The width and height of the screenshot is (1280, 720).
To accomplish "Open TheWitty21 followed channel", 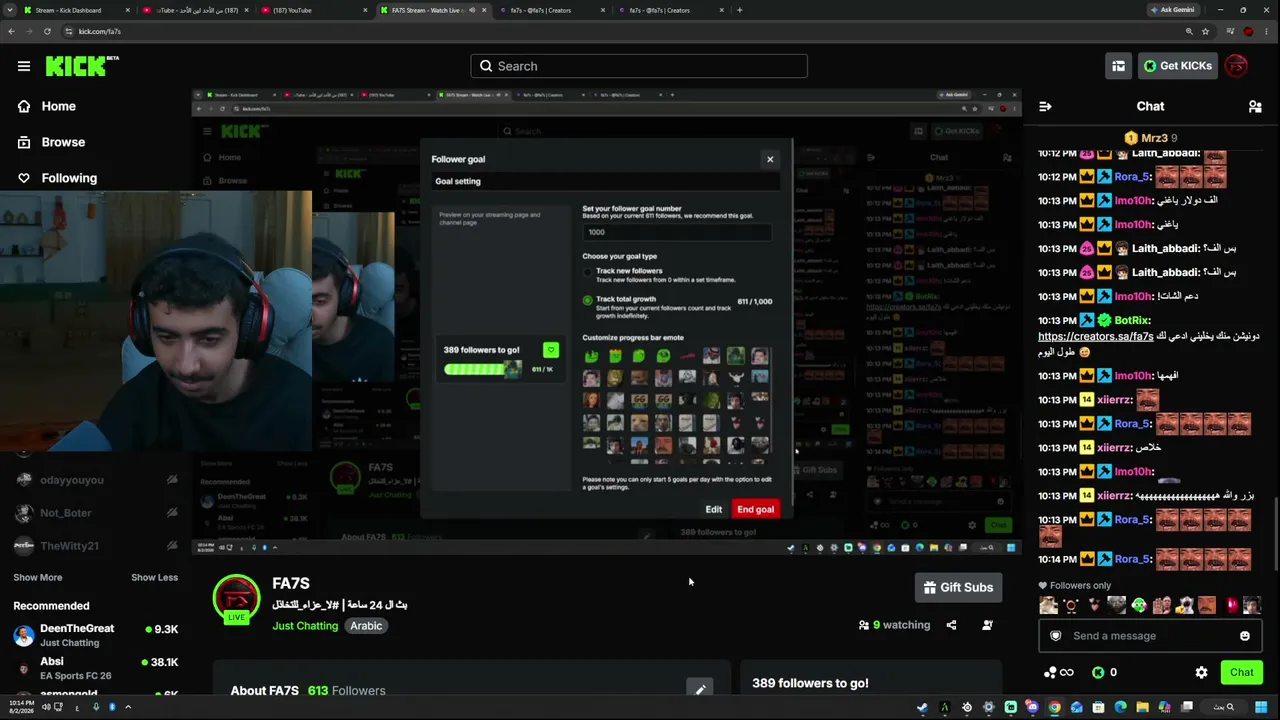I will pos(96,546).
